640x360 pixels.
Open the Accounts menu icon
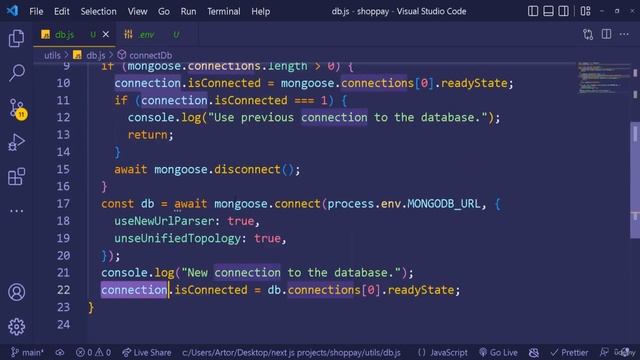click(16, 292)
